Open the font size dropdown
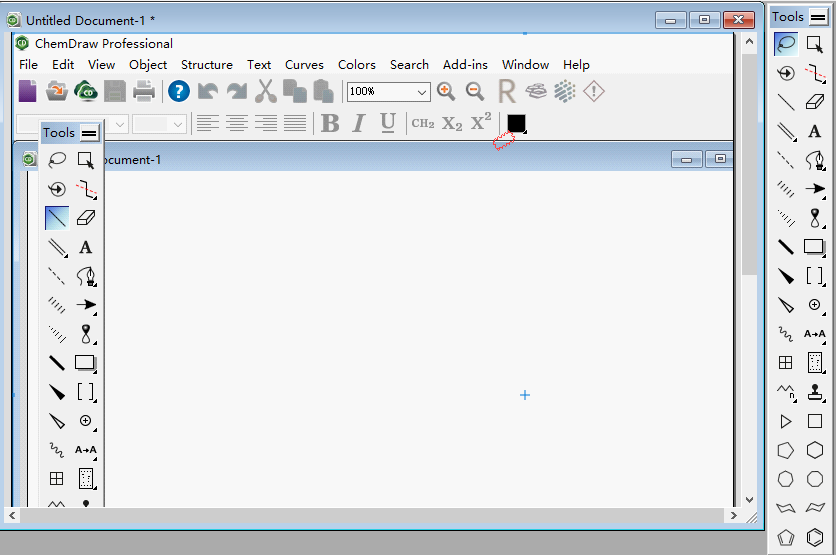The width and height of the screenshot is (836, 555). point(179,124)
